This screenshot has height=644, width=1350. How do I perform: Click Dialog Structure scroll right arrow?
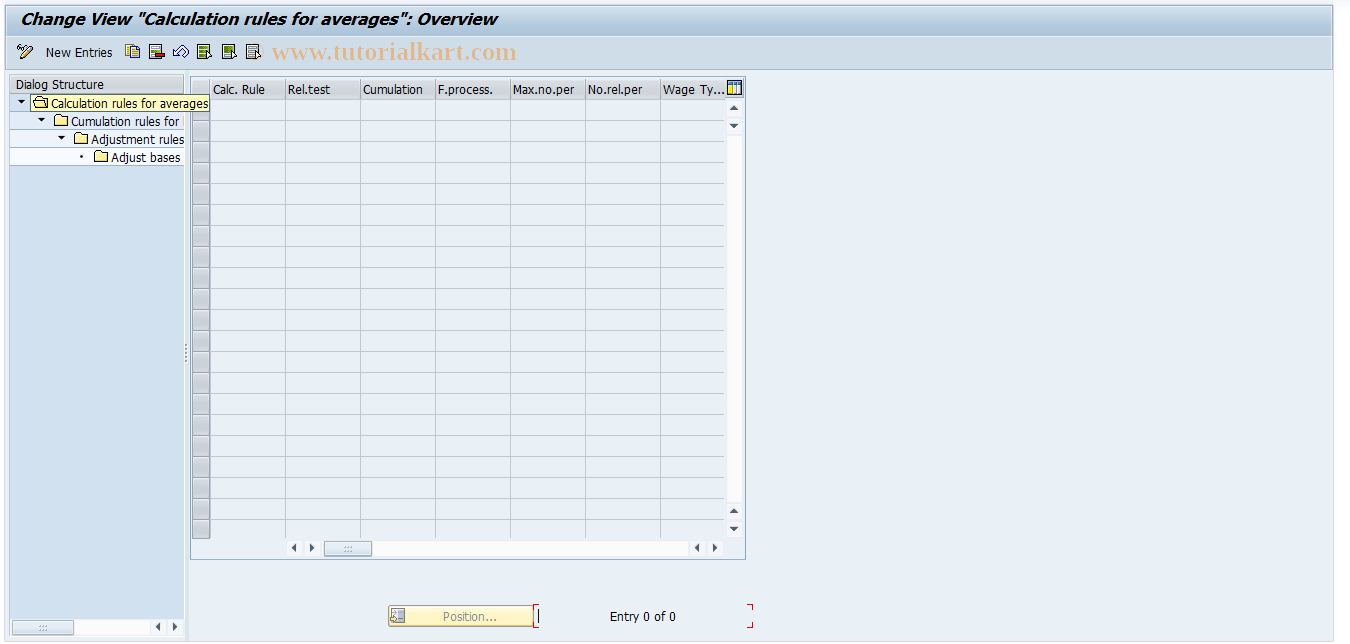174,627
